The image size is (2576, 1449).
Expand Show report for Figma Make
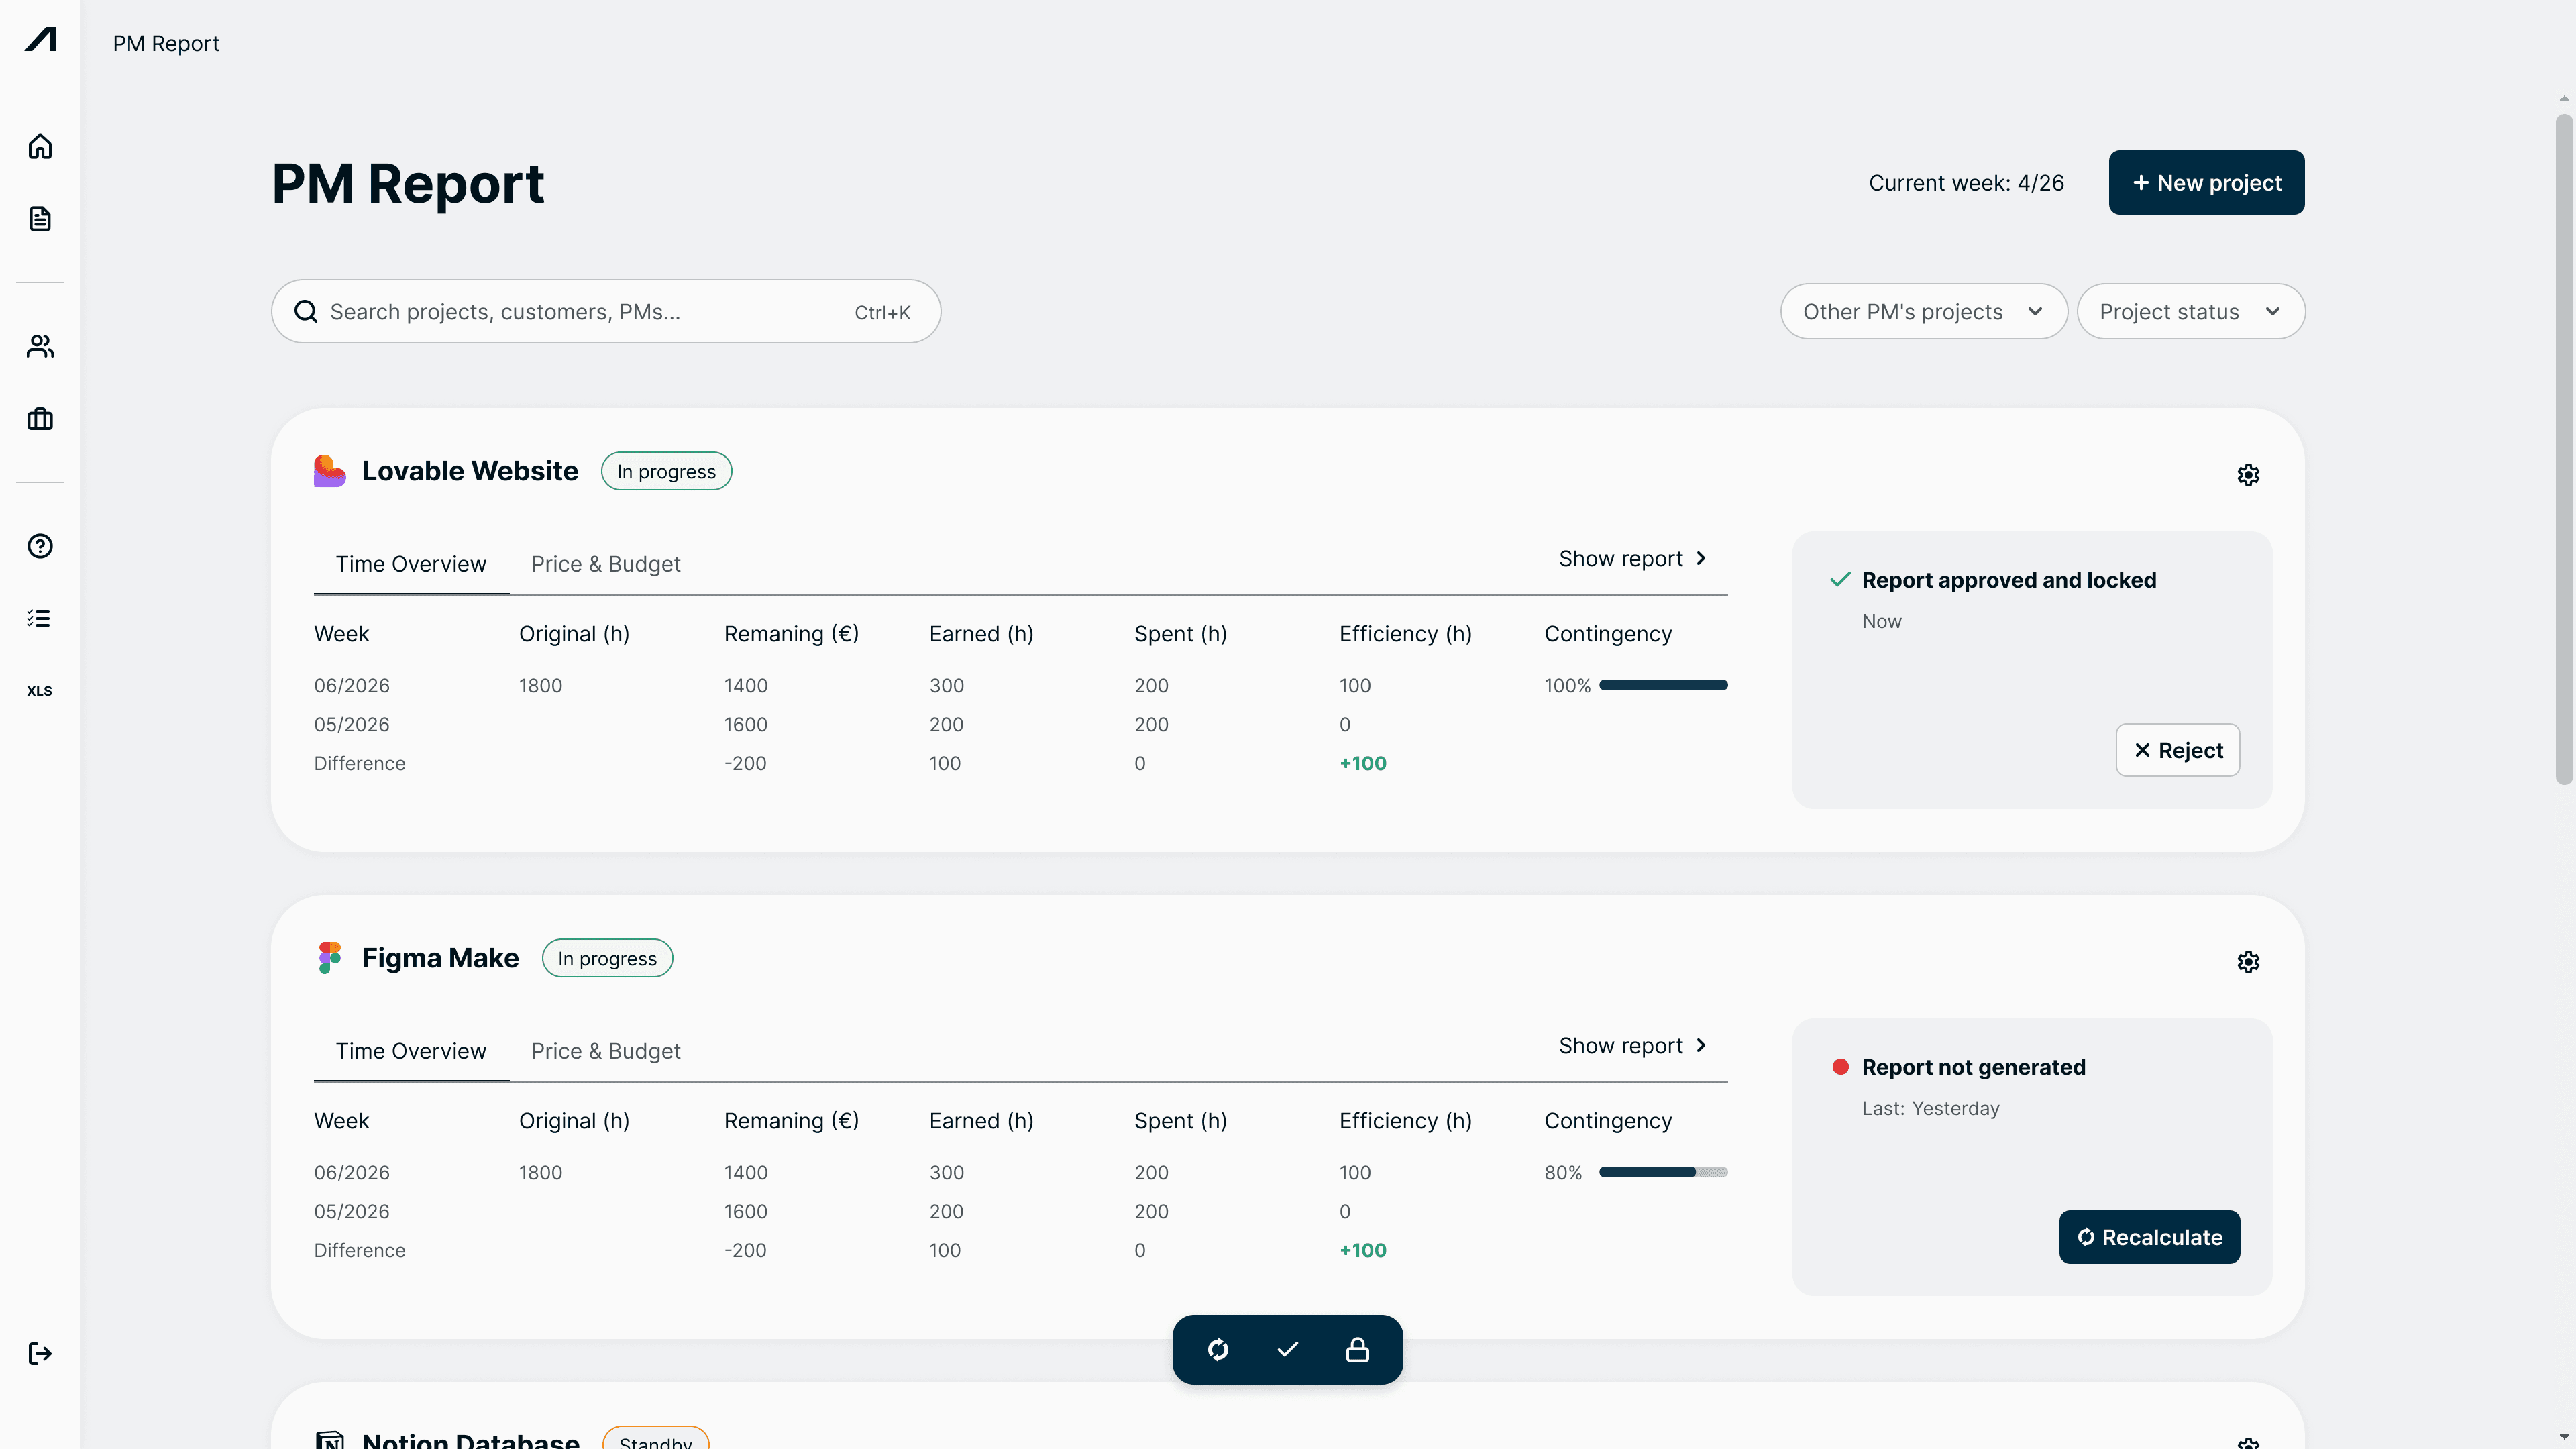coord(1632,1046)
